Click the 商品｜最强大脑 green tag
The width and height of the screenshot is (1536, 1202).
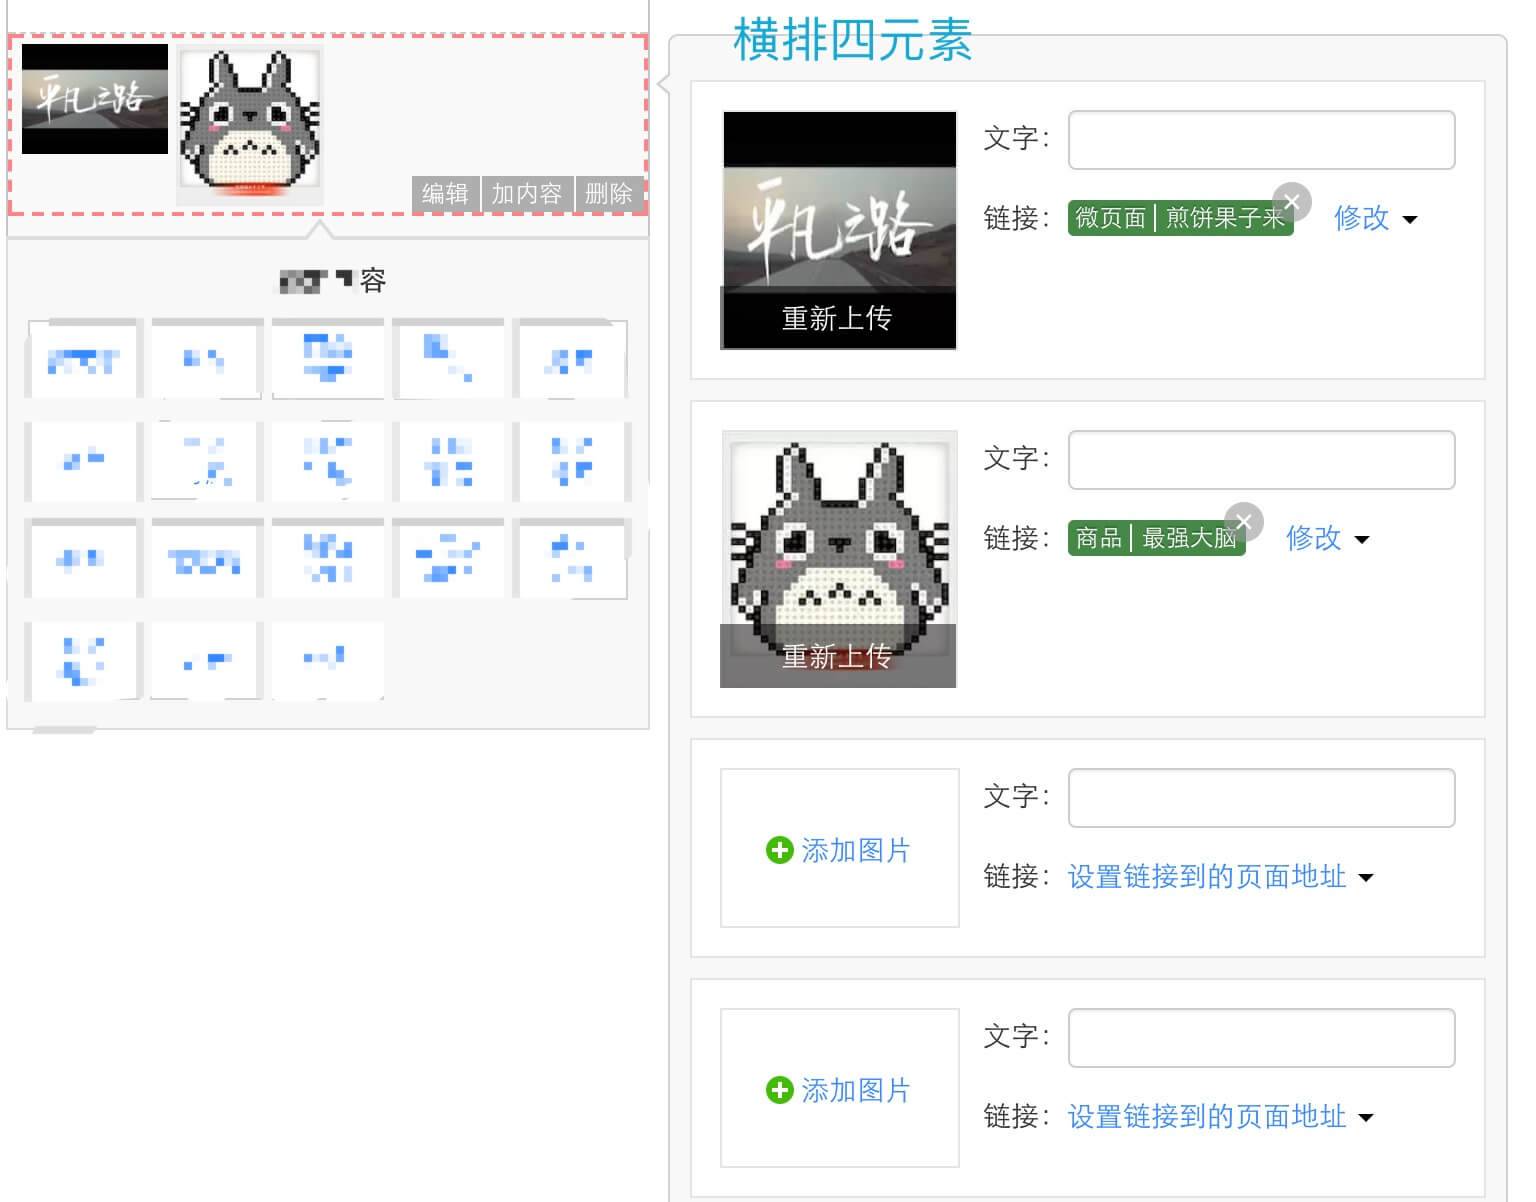[1156, 538]
